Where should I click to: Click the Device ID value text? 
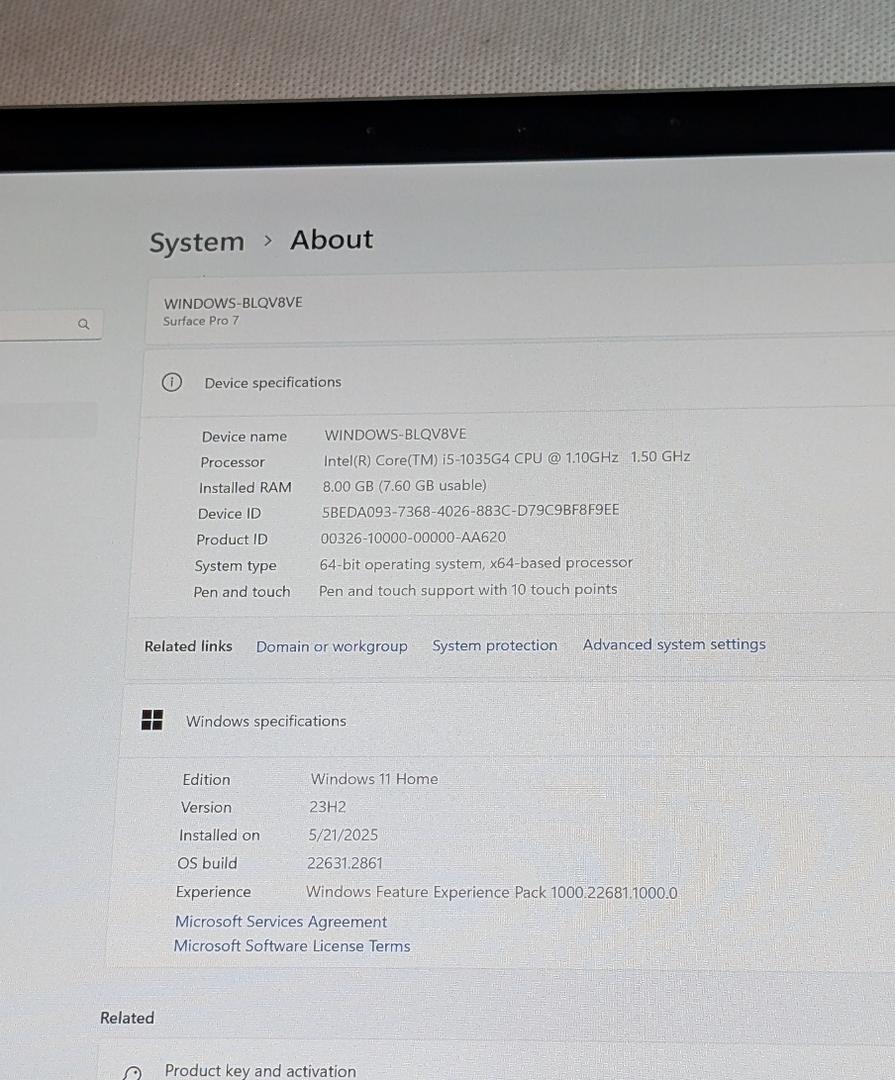(470, 510)
